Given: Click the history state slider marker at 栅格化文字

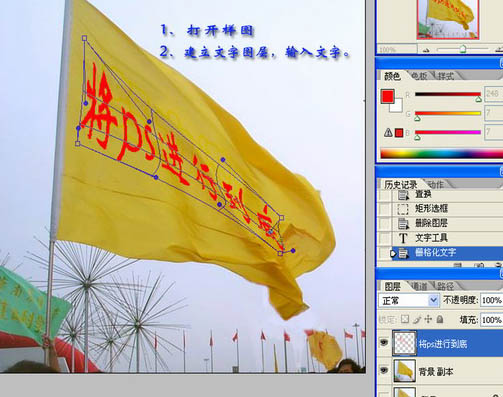Looking at the screenshot, I should [393, 253].
